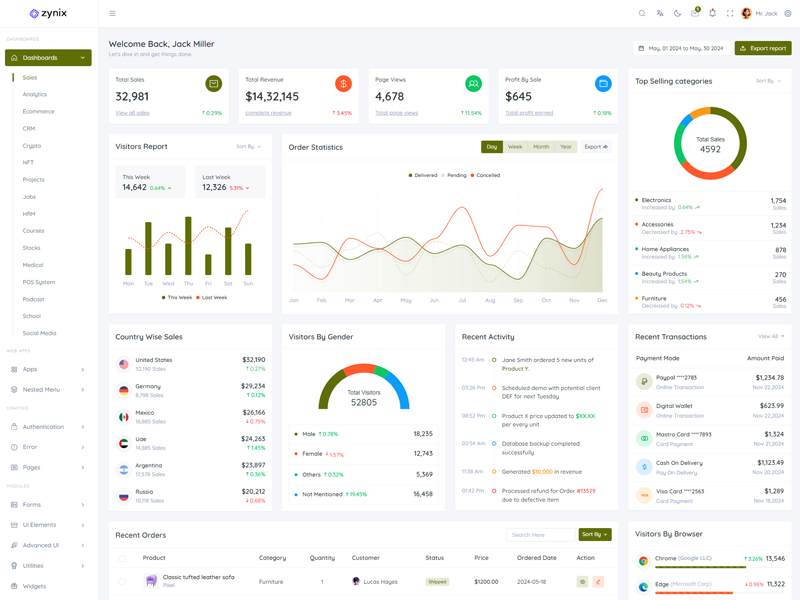The width and height of the screenshot is (800, 600).
Task: Check the select-all checkbox in Recent Orders
Action: [x=122, y=558]
